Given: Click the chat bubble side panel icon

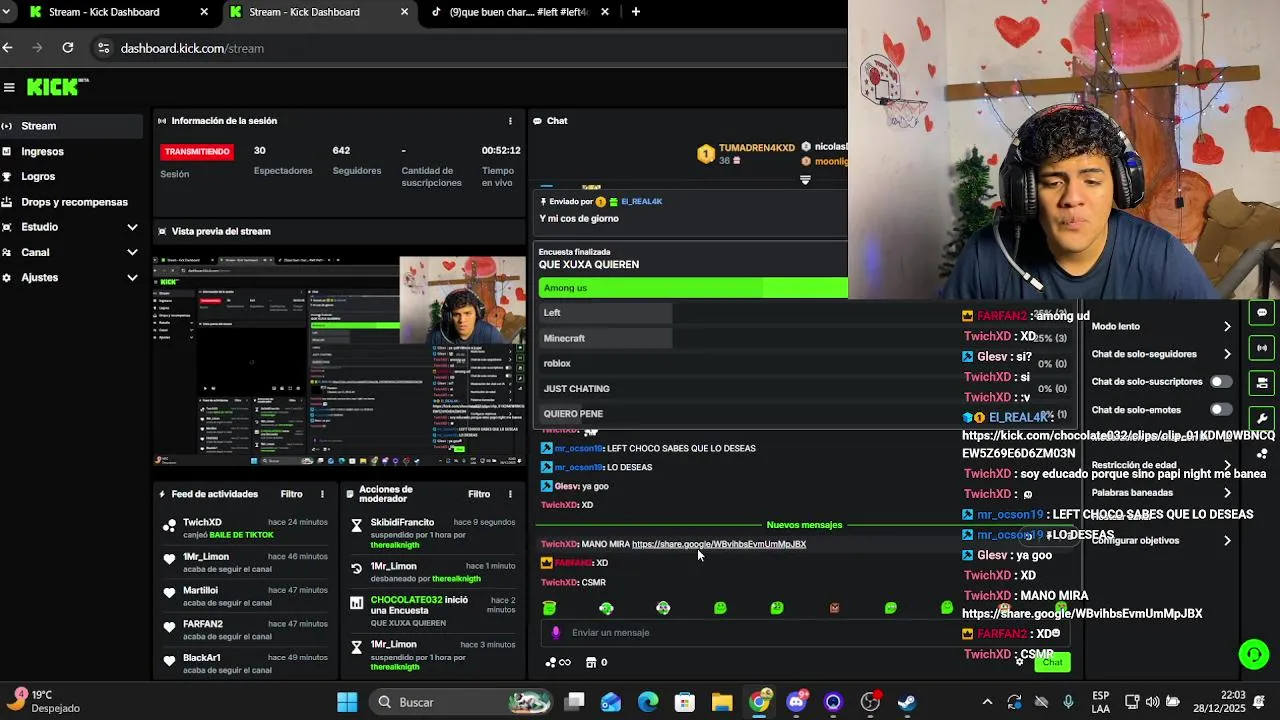Looking at the screenshot, I should (x=1262, y=313).
